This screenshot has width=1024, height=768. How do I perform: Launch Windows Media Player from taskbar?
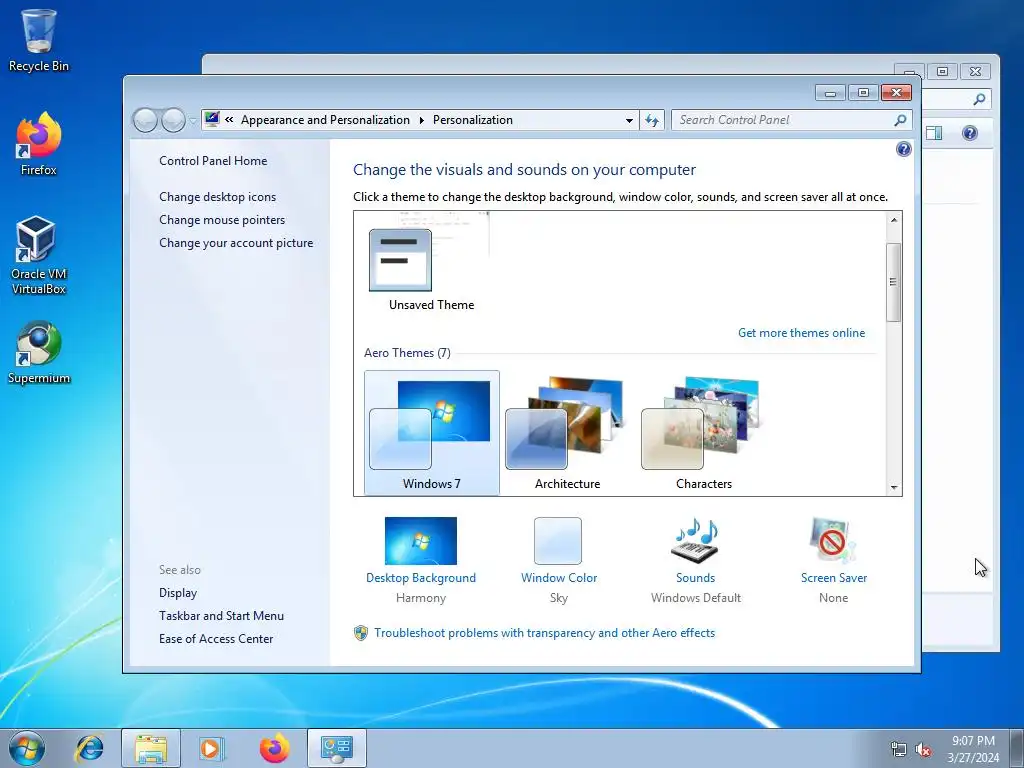[212, 748]
